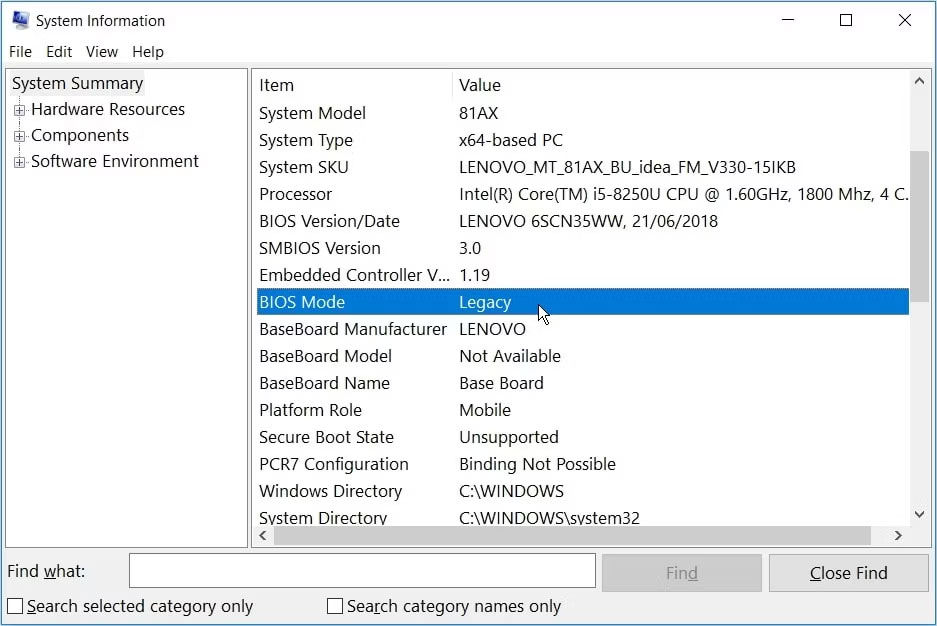The image size is (937, 626).
Task: Select Software Environment tree item
Action: coord(115,161)
